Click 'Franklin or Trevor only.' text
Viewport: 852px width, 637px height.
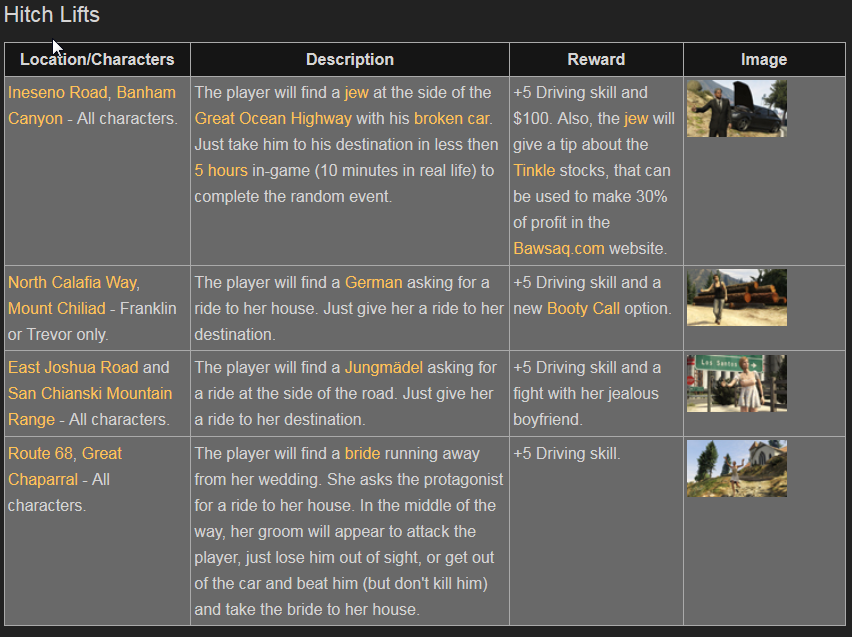[92, 322]
